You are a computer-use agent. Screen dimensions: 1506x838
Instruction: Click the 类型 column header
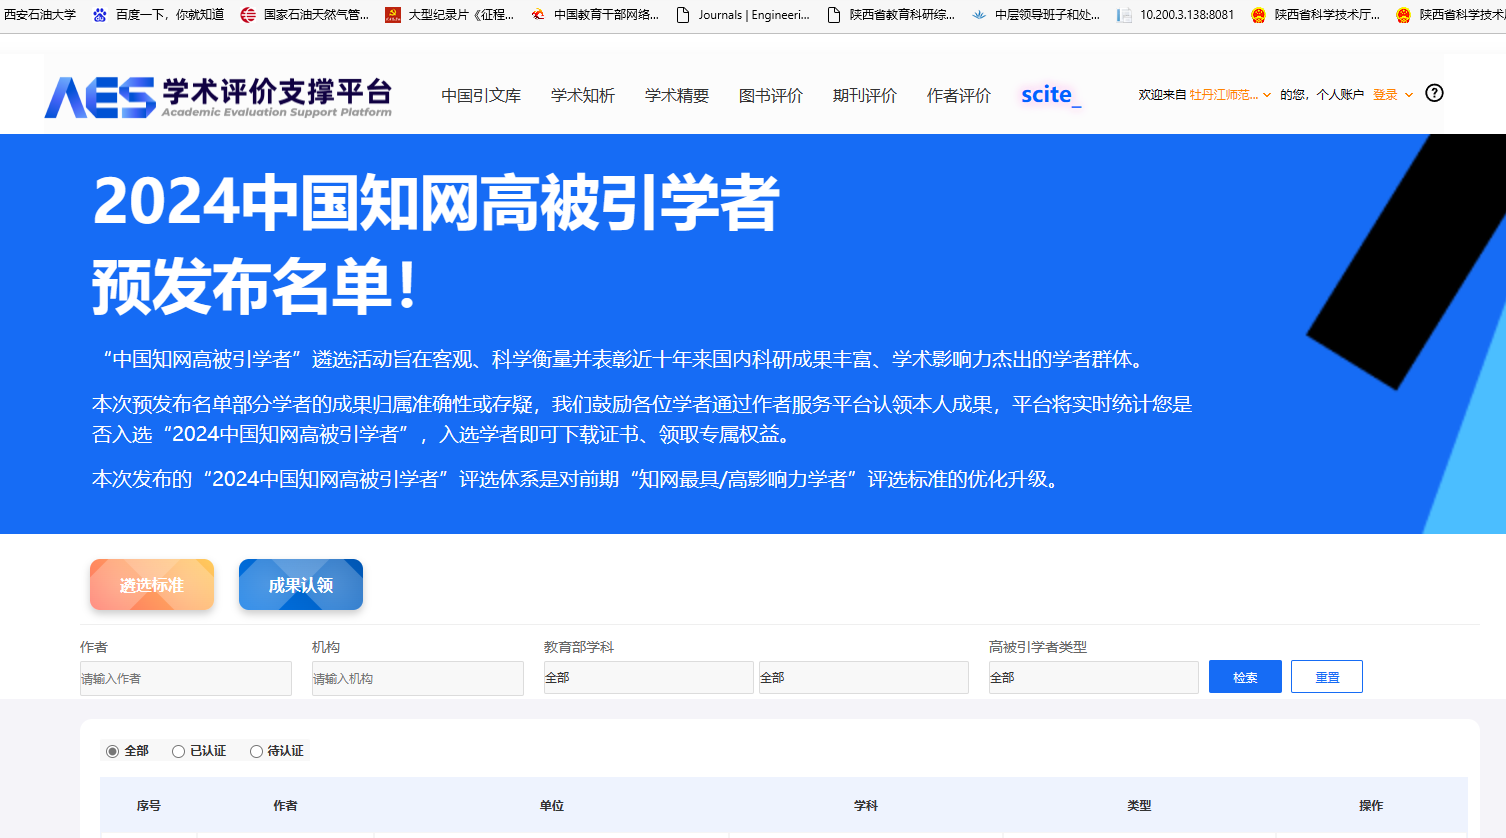[1140, 805]
